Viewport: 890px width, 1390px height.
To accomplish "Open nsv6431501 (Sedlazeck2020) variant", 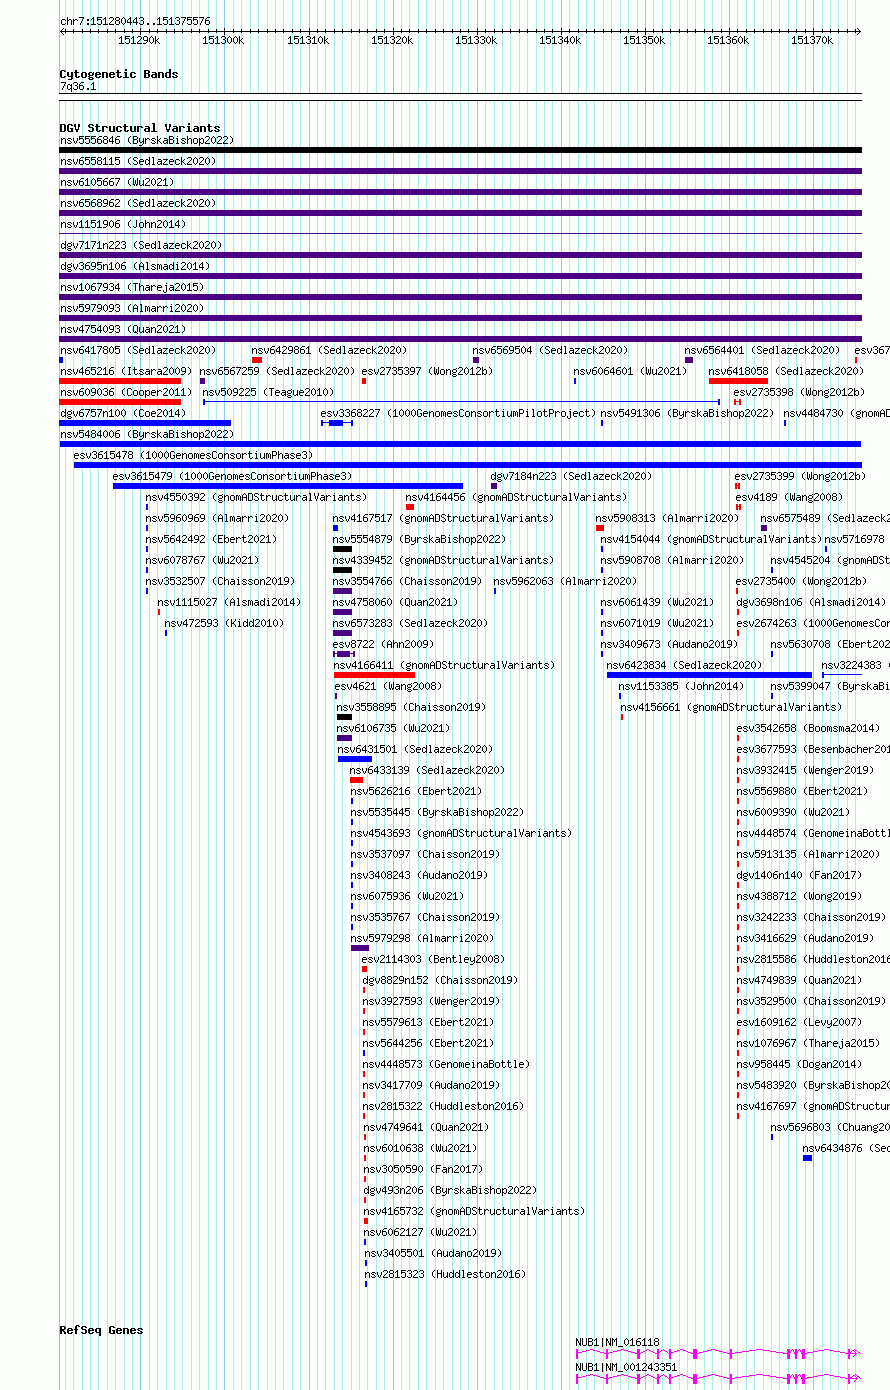I will pos(415,750).
